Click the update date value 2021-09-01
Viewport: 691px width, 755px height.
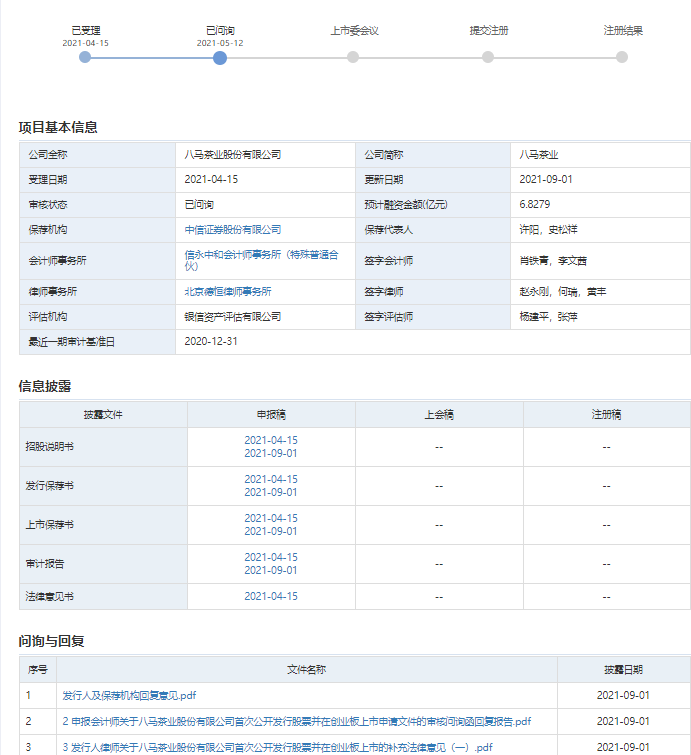click(546, 179)
